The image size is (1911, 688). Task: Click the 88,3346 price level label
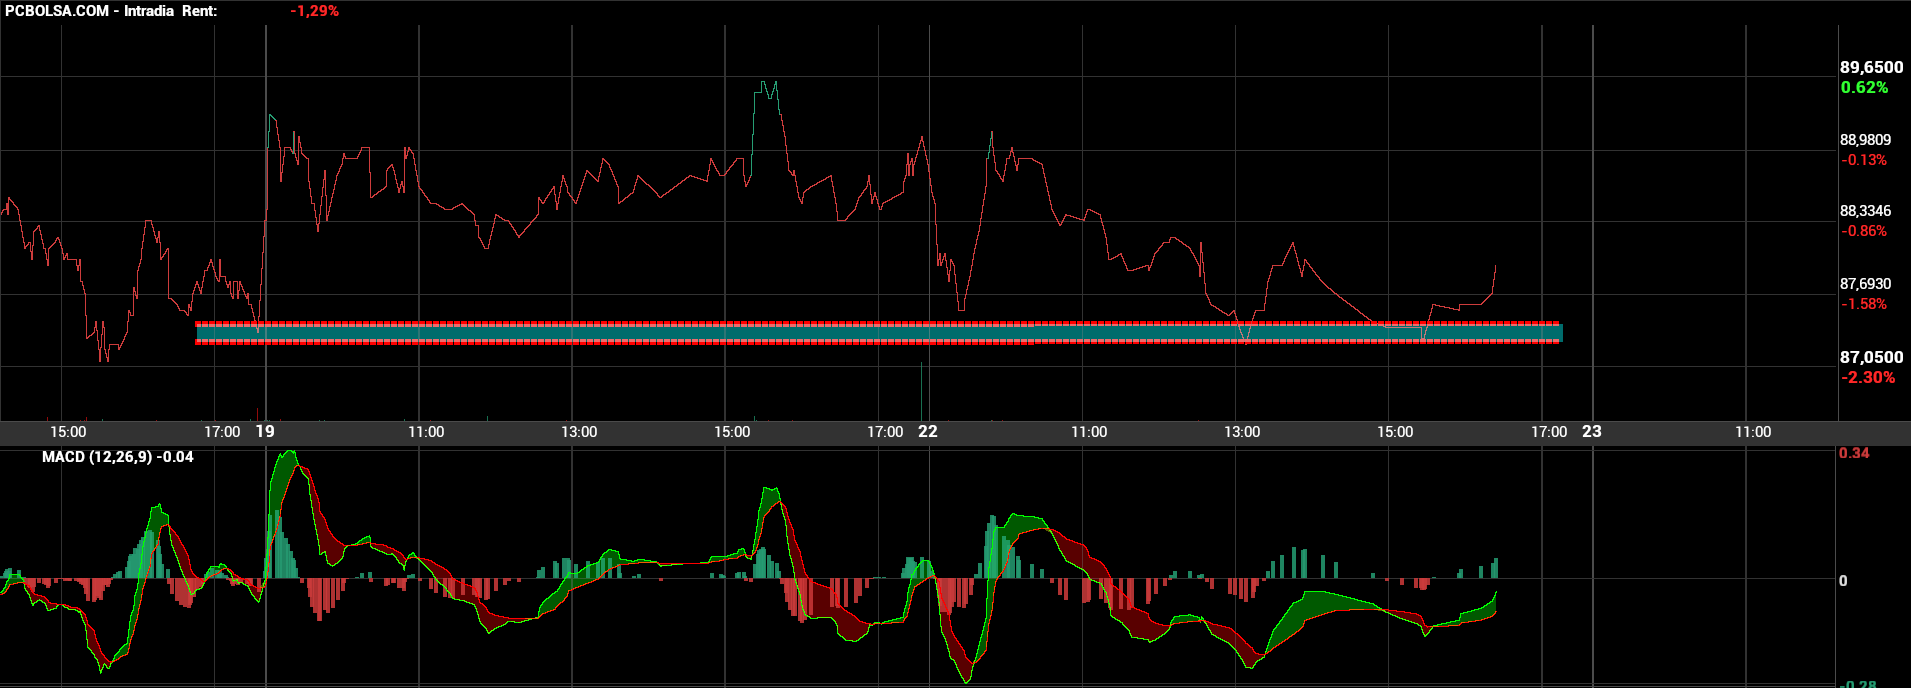[x=1865, y=211]
